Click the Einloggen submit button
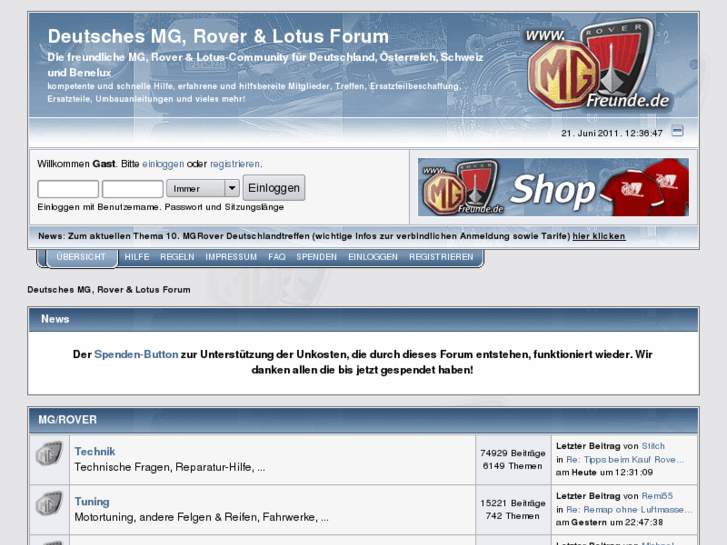Viewport: 727px width, 545px height. [x=274, y=188]
